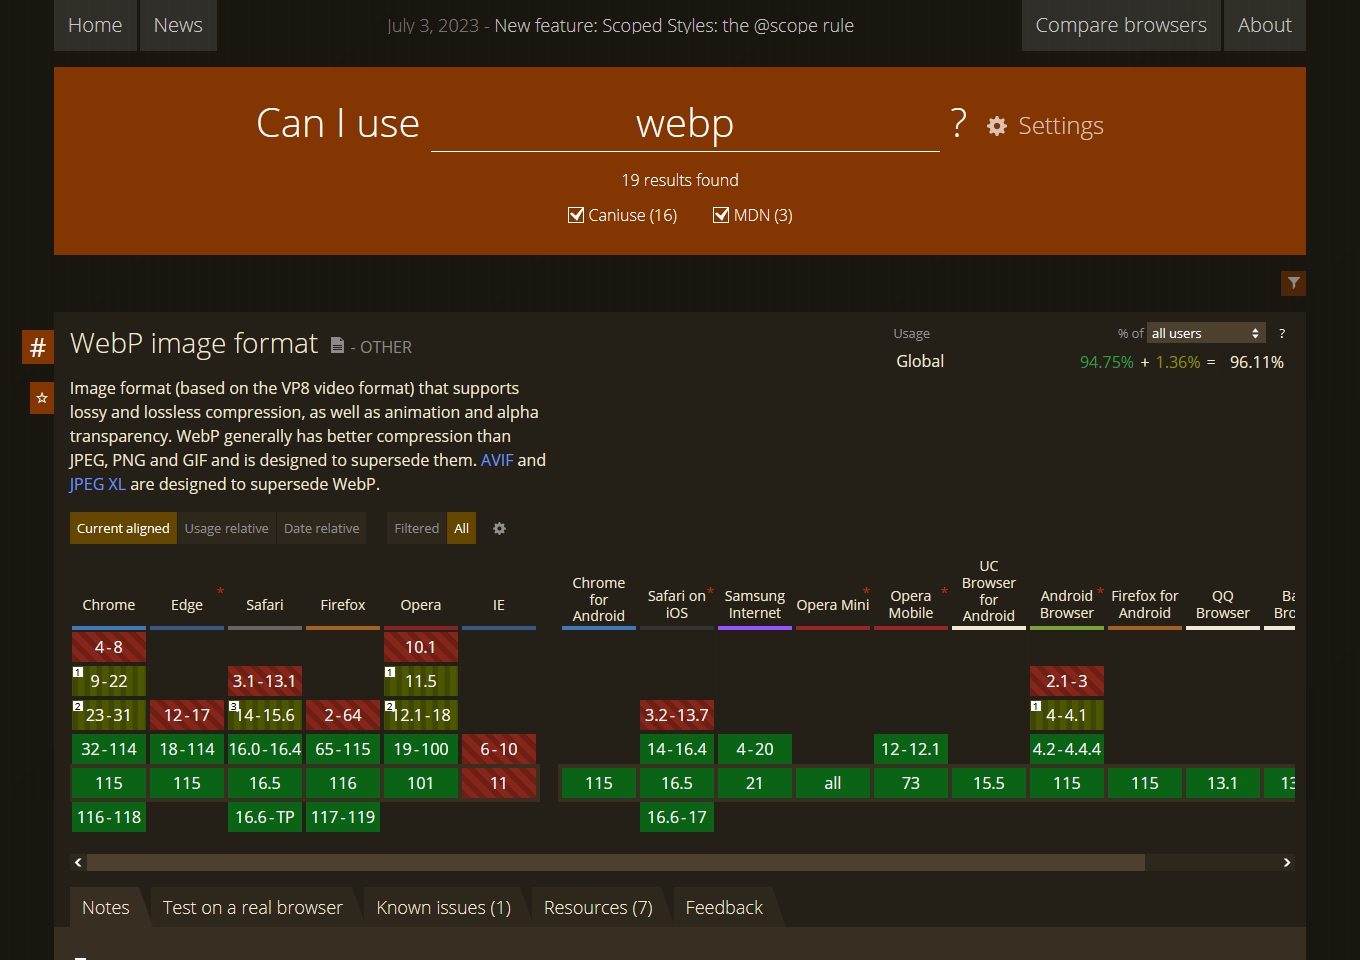Click Opera 10.1 unsupported cell

tap(421, 647)
